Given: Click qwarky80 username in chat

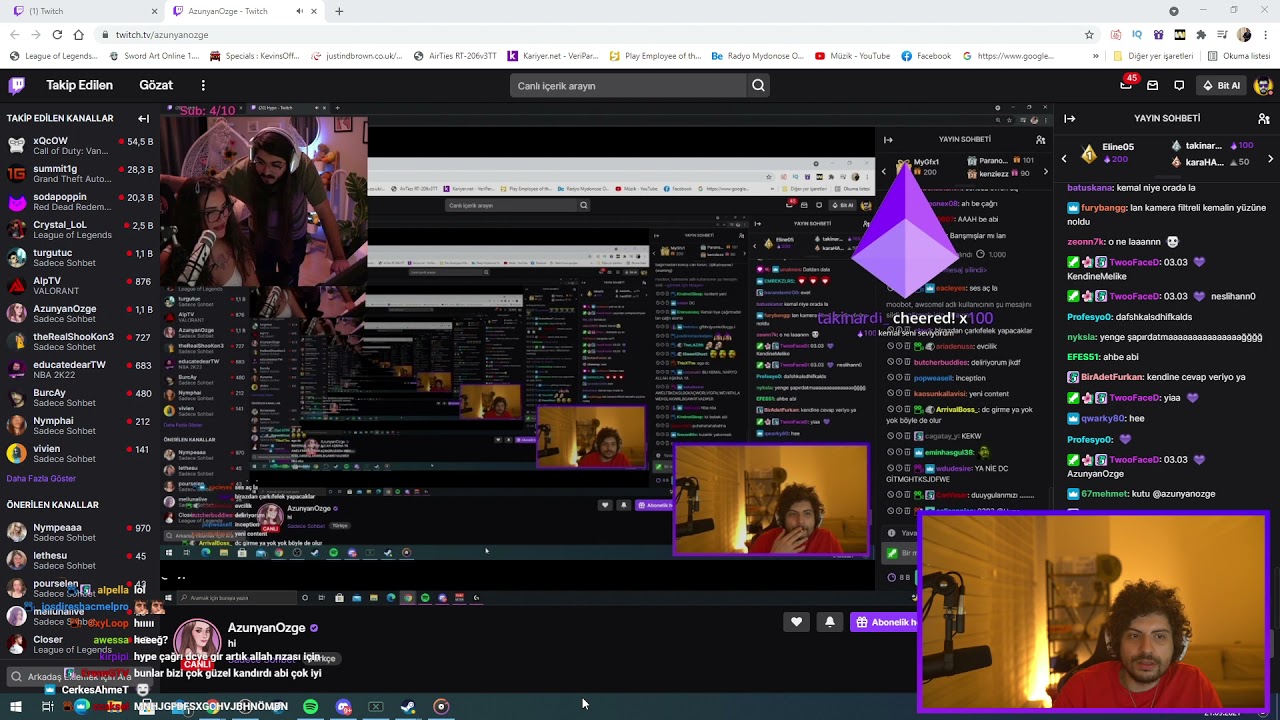Looking at the screenshot, I should [1103, 419].
